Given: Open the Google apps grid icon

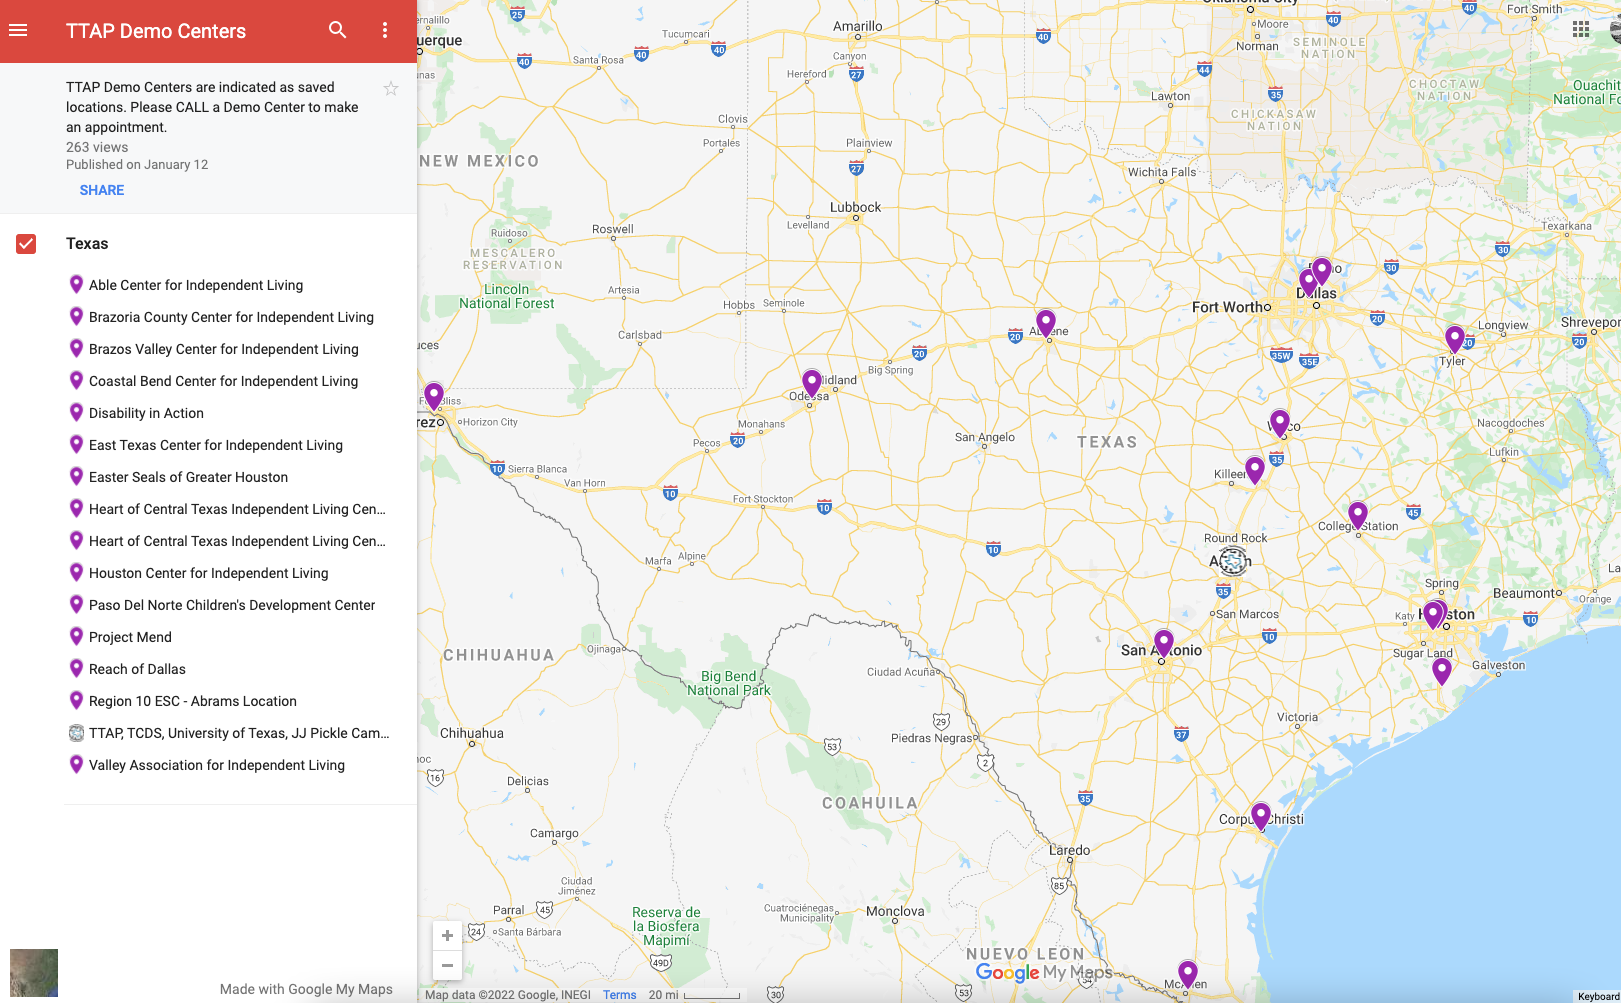Looking at the screenshot, I should coord(1581,30).
